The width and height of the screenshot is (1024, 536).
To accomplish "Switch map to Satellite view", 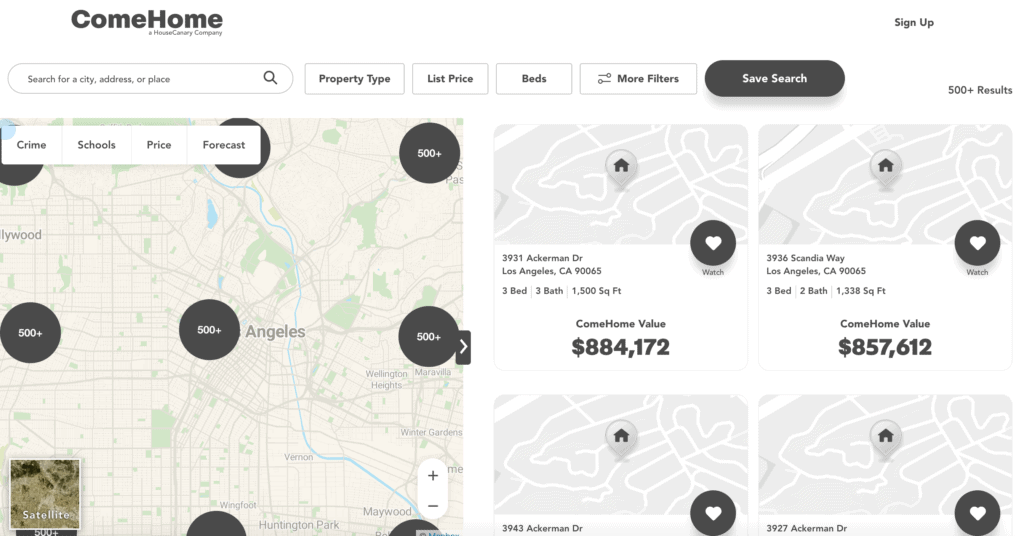I will (45, 494).
